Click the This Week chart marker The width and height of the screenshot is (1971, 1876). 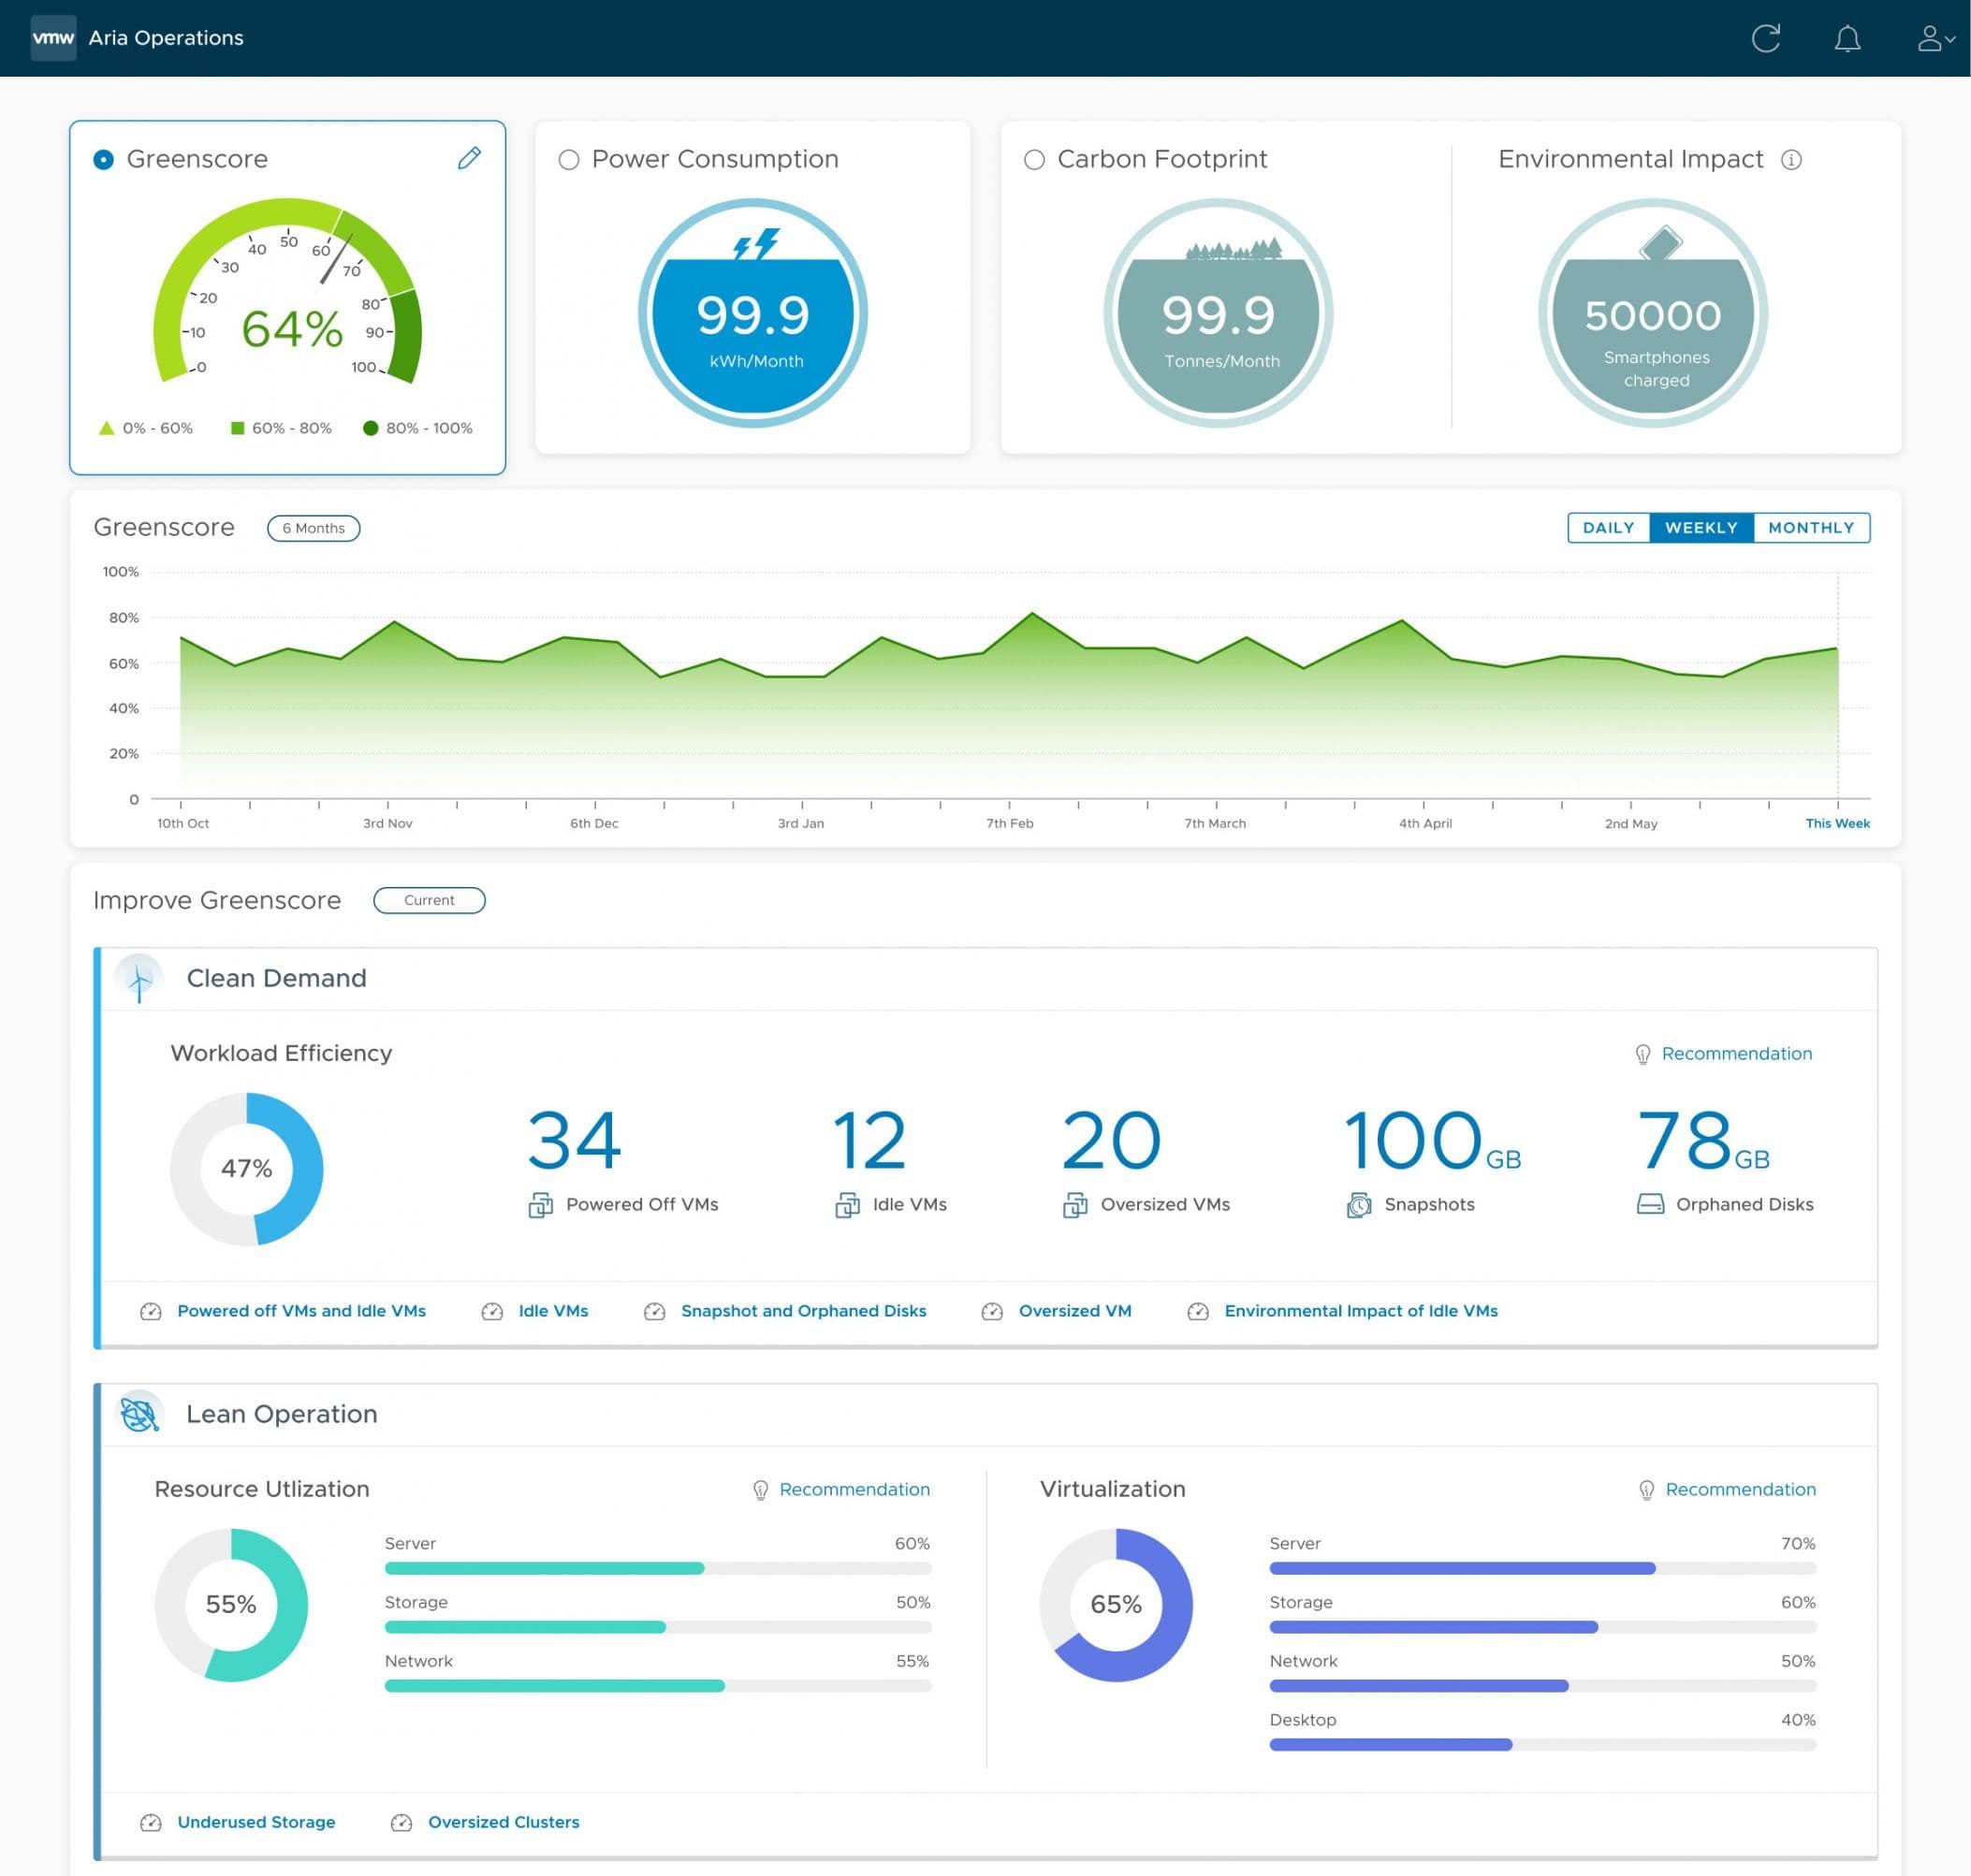1837,823
